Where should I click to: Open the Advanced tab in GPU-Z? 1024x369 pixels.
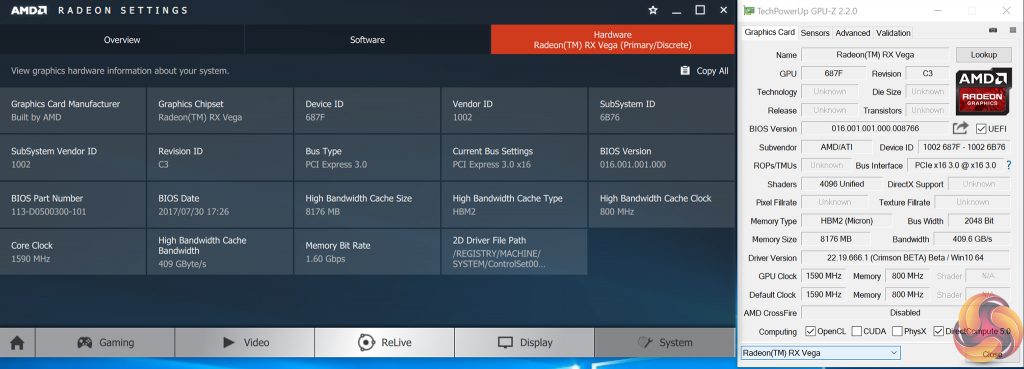pos(853,33)
